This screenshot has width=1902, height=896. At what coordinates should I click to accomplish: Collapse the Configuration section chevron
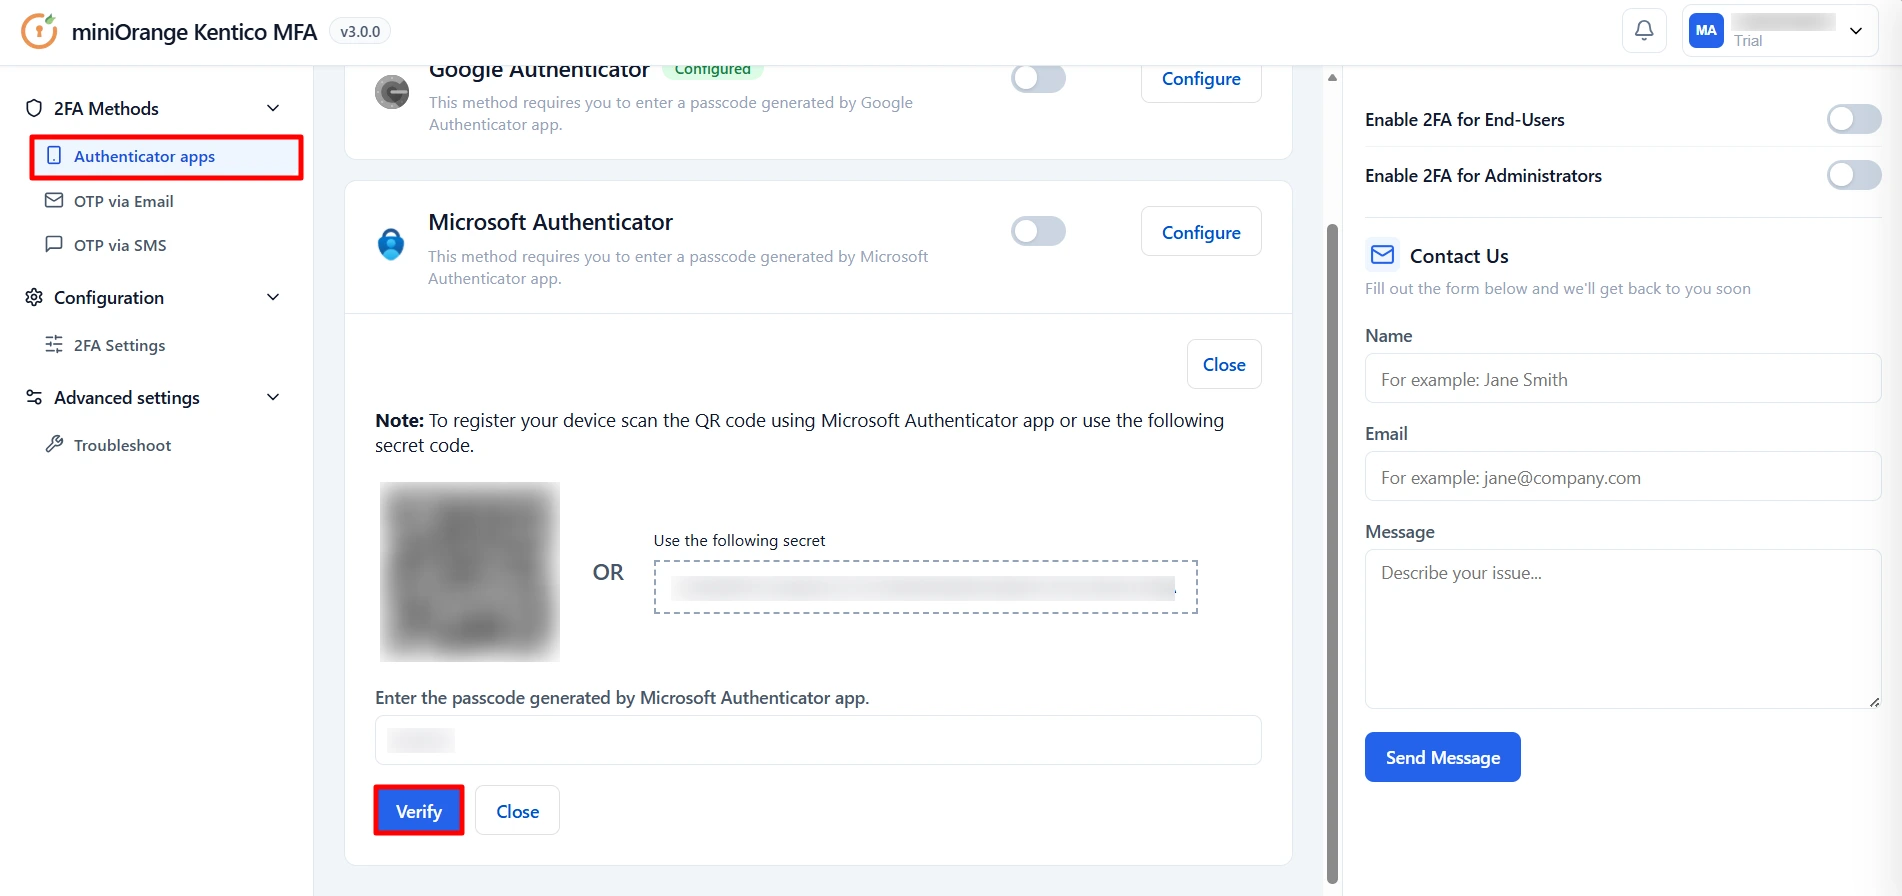tap(273, 297)
